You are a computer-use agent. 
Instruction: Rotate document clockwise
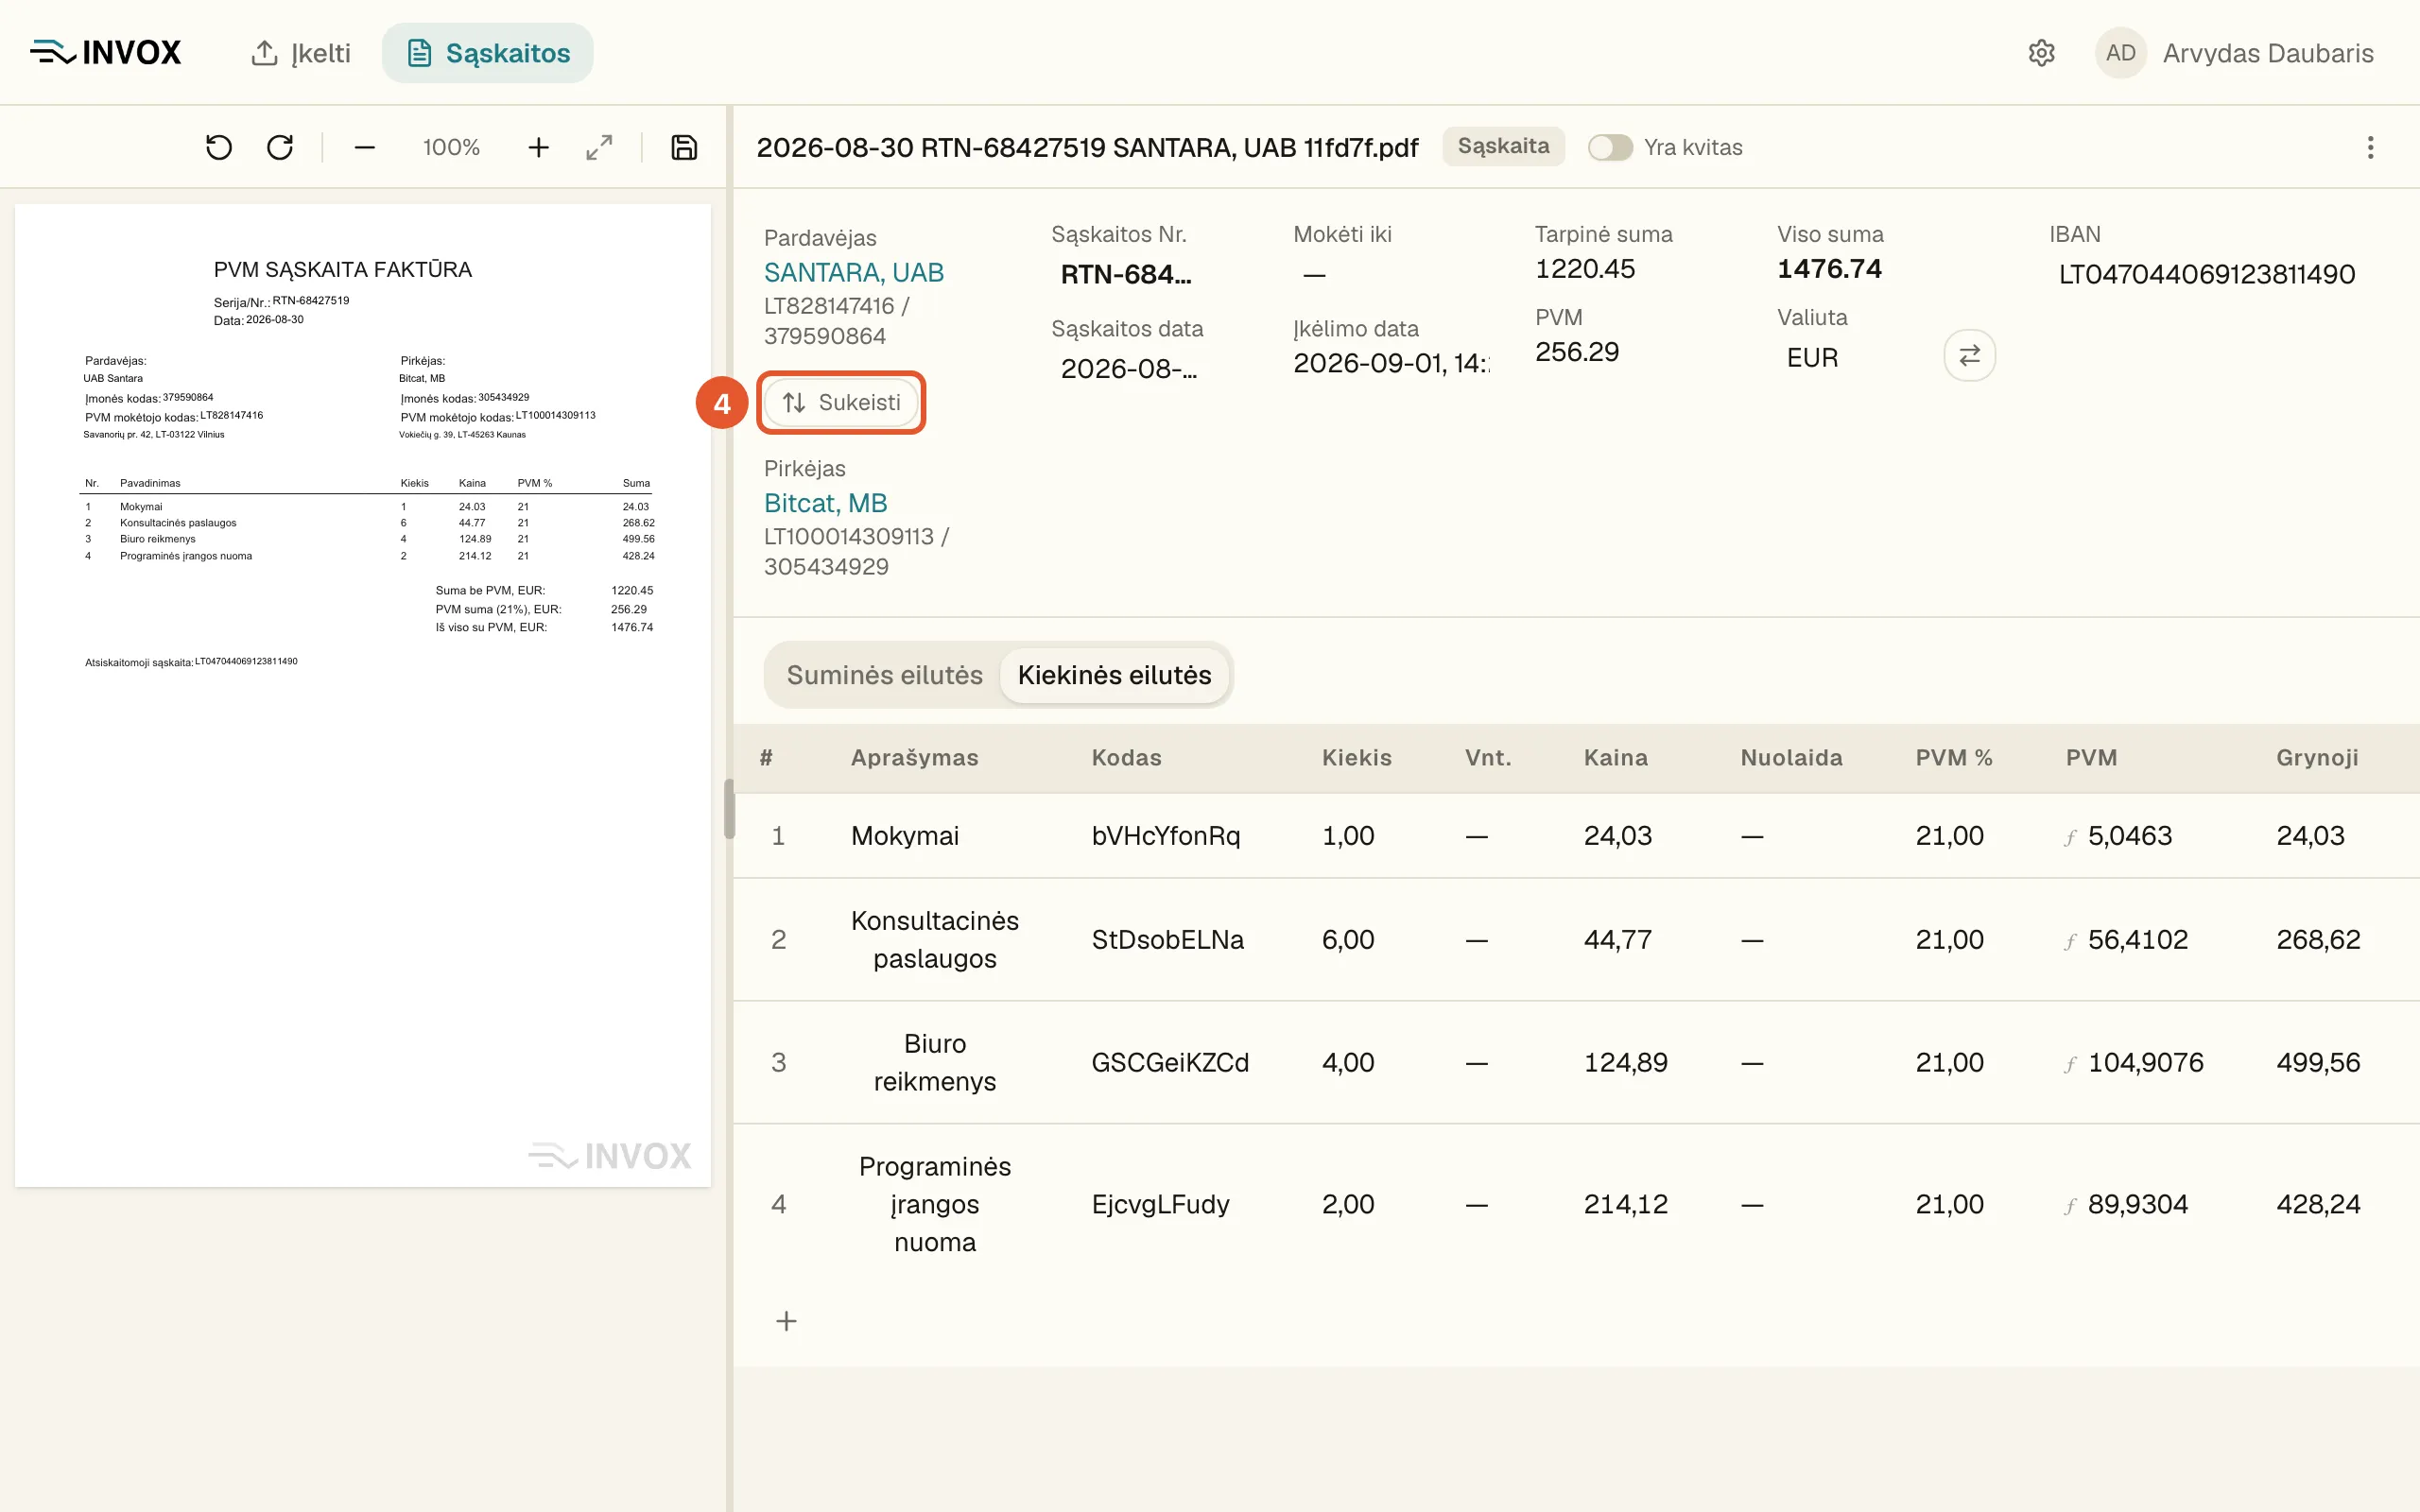[x=280, y=148]
